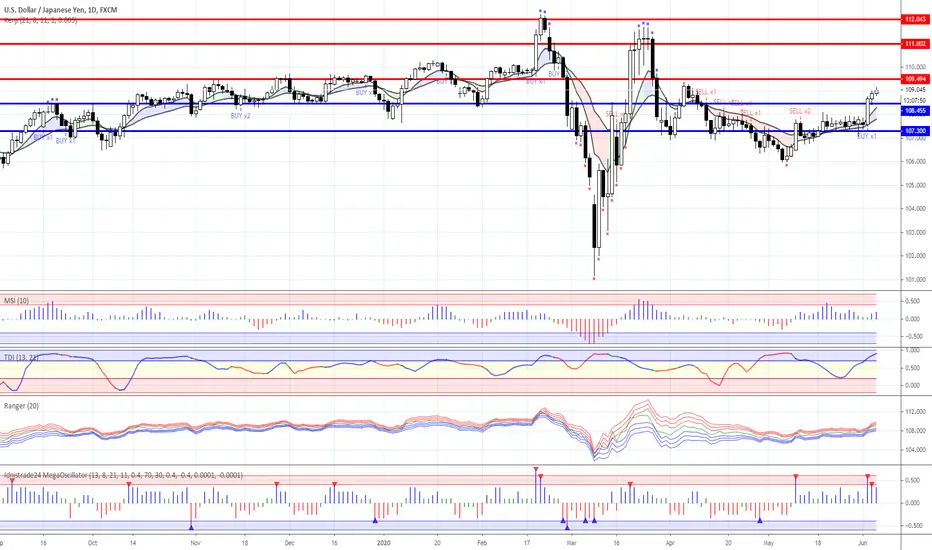Click the Jun label on time axis
This screenshot has width=932, height=550.
pos(862,543)
